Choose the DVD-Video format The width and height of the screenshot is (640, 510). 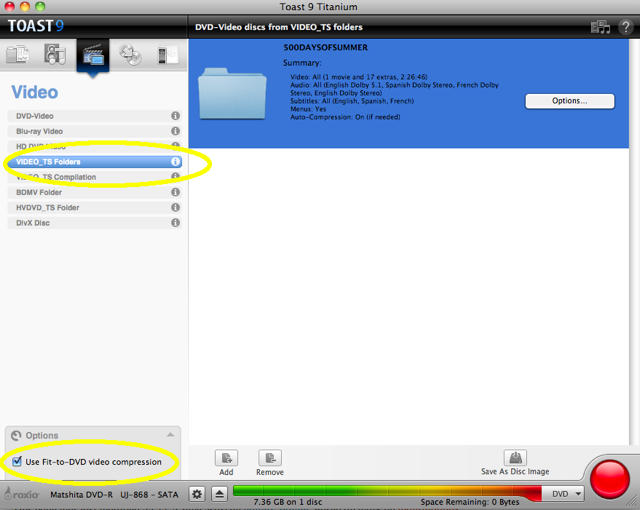pyautogui.click(x=94, y=116)
